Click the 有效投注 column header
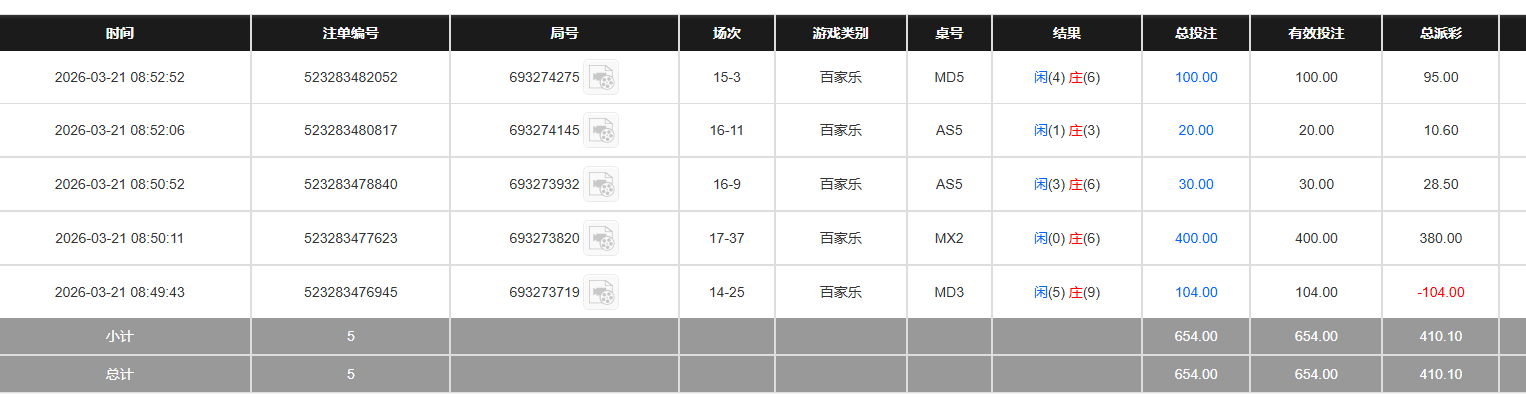Screen dimensions: 1526x403 (x=1316, y=33)
